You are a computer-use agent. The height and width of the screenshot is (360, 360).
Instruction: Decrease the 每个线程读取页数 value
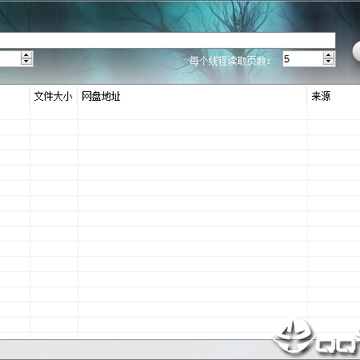(x=329, y=62)
